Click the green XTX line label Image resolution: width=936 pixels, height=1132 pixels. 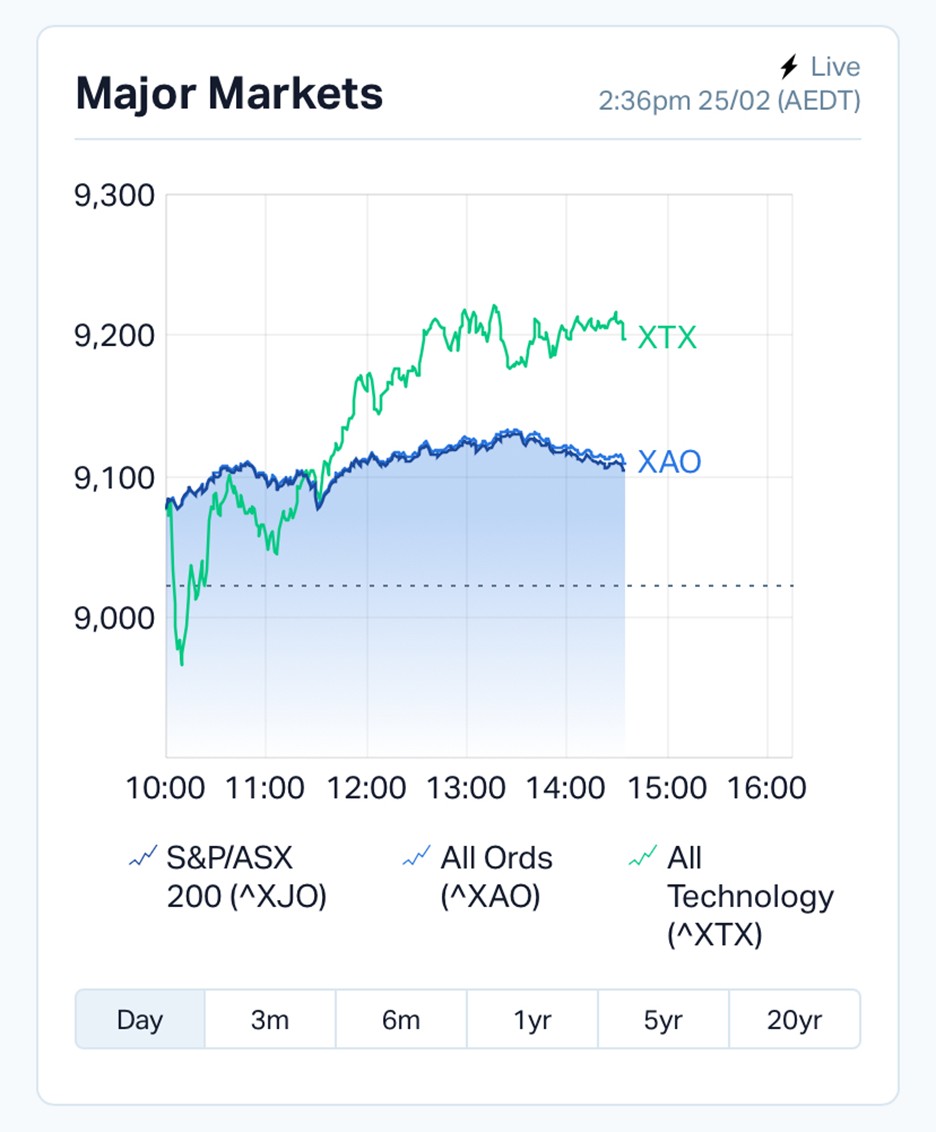click(x=667, y=338)
